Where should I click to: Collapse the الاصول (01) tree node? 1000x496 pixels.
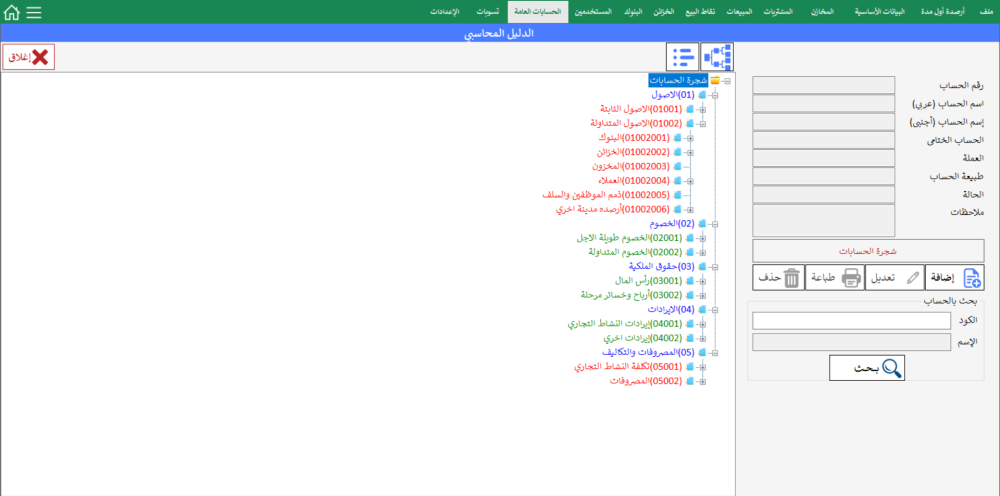click(714, 95)
